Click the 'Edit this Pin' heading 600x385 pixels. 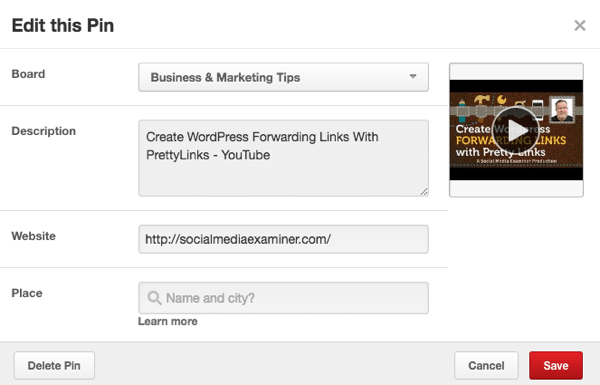point(63,26)
